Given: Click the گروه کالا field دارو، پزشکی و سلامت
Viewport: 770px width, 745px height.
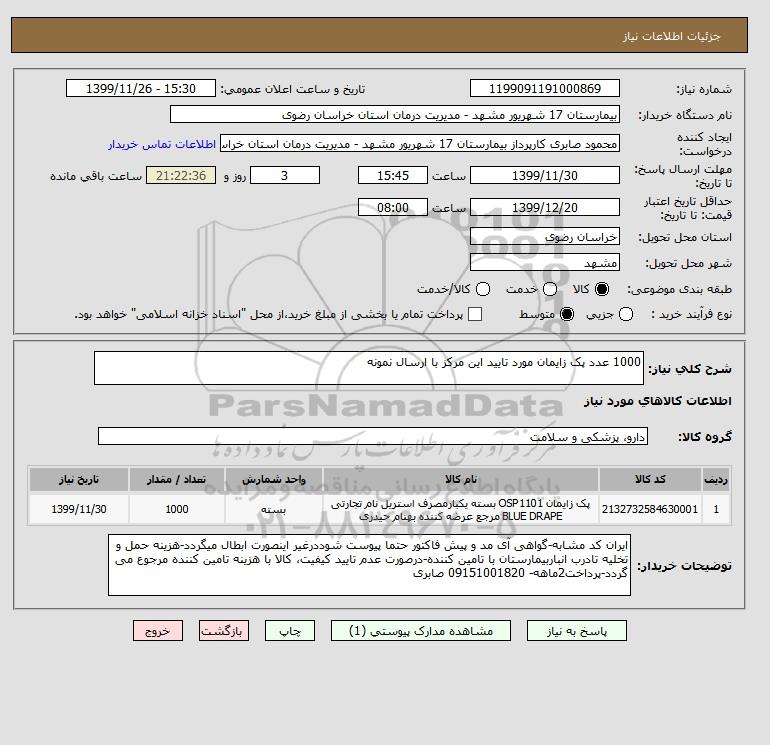Looking at the screenshot, I should 373,436.
